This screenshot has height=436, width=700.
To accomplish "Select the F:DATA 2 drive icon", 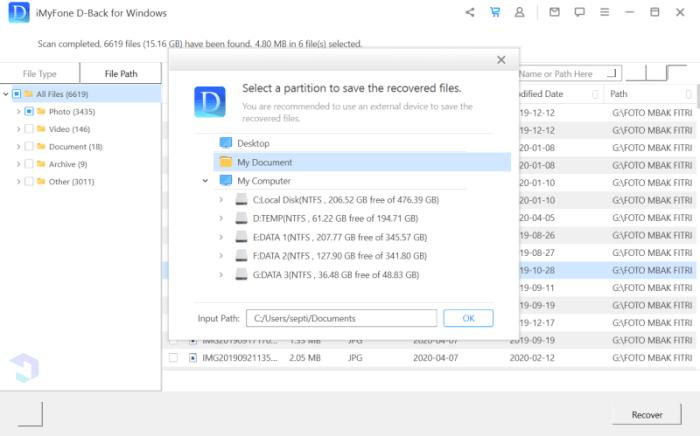I will pyautogui.click(x=241, y=256).
